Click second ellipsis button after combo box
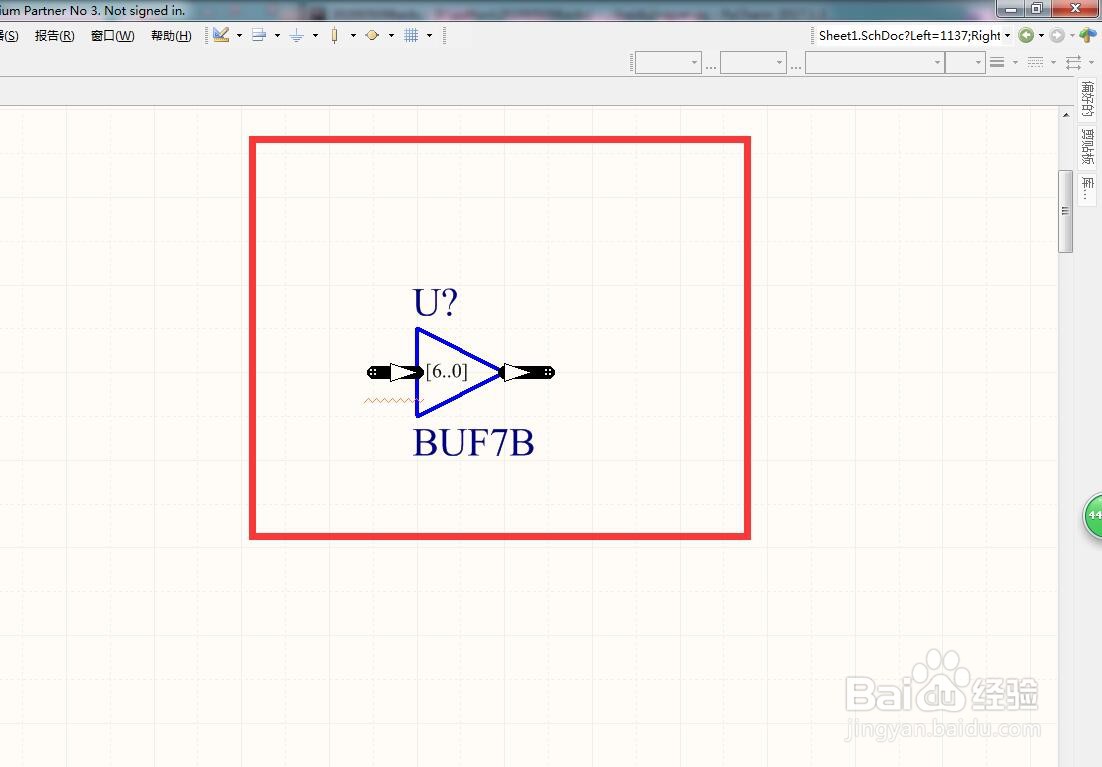 (x=796, y=65)
